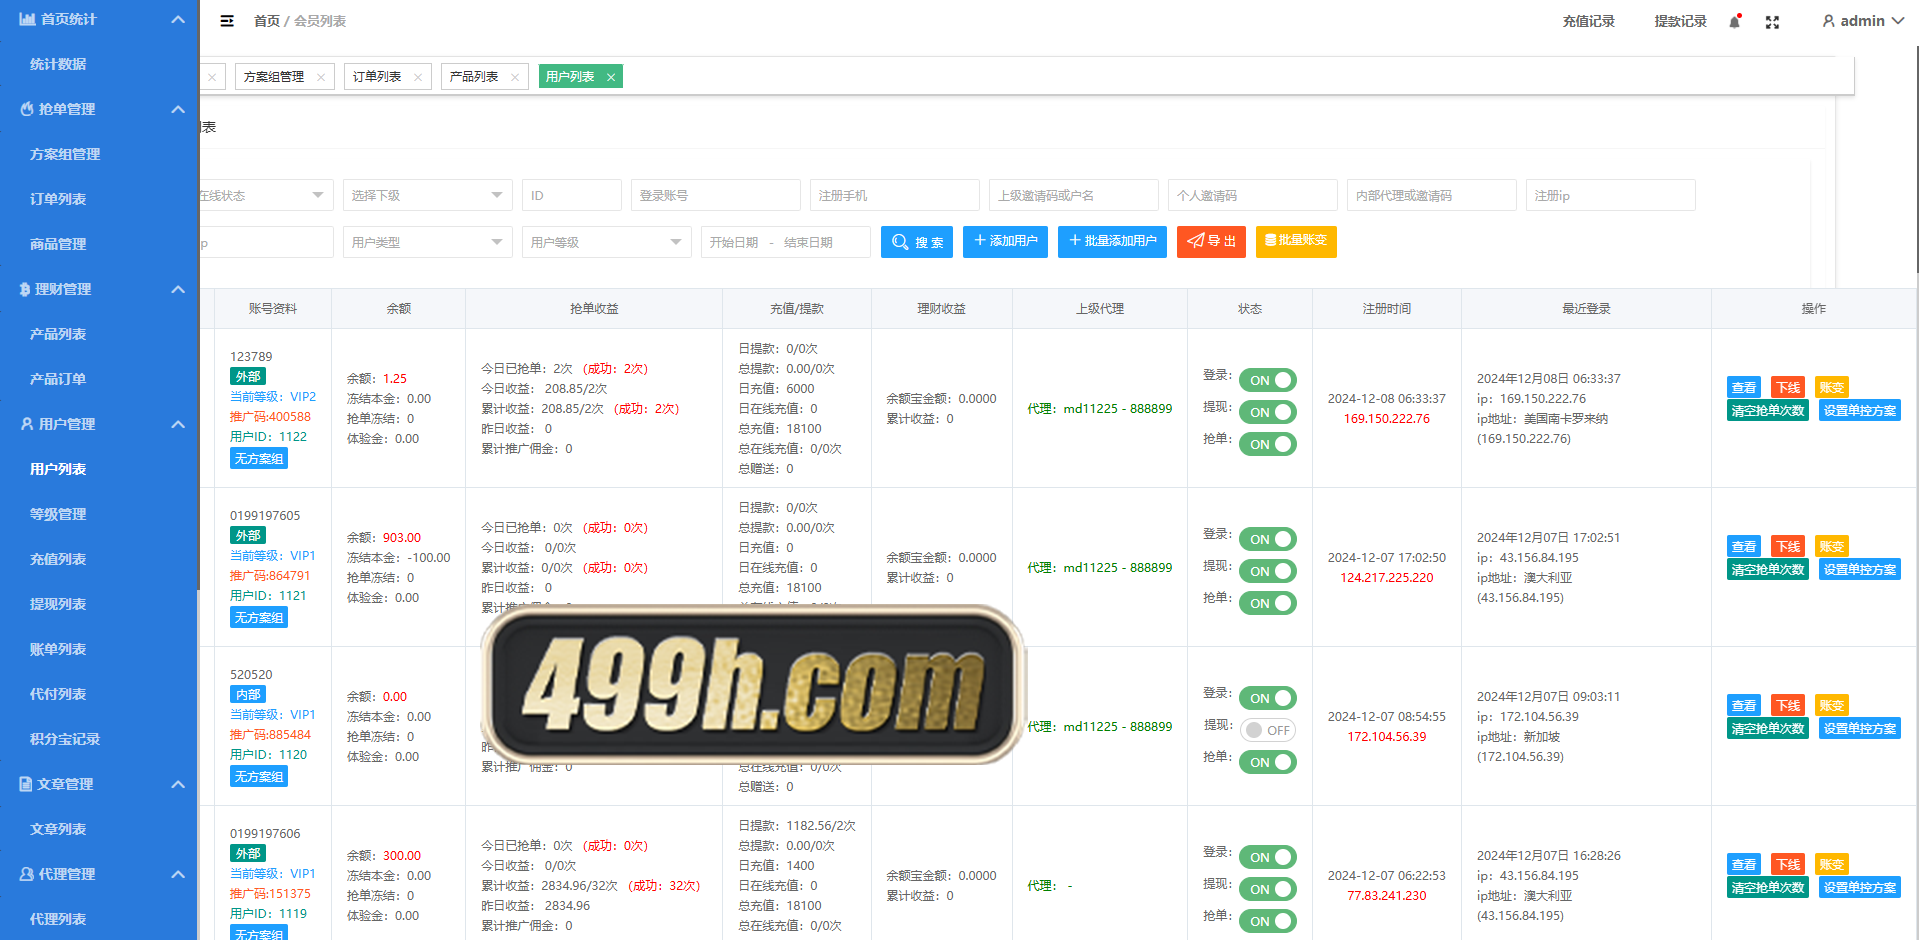This screenshot has width=1919, height=940.
Task: Click the 导出 export button
Action: pyautogui.click(x=1211, y=241)
